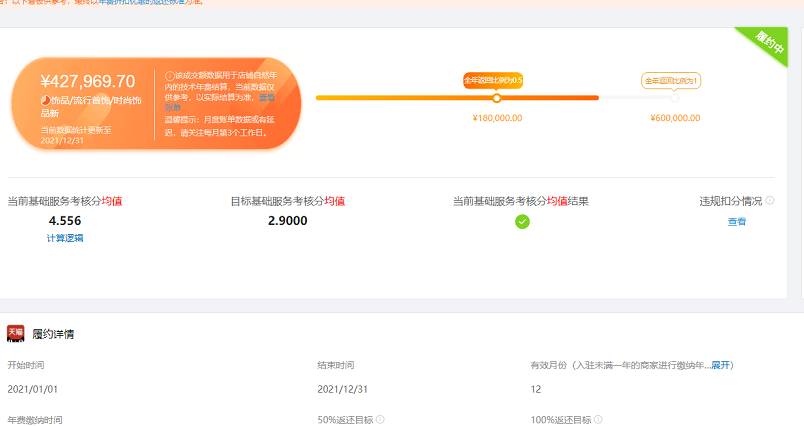Screen dimensions: 804x426
Task: Click the 年费缴纳时间 label
Action: pyautogui.click(x=35, y=420)
